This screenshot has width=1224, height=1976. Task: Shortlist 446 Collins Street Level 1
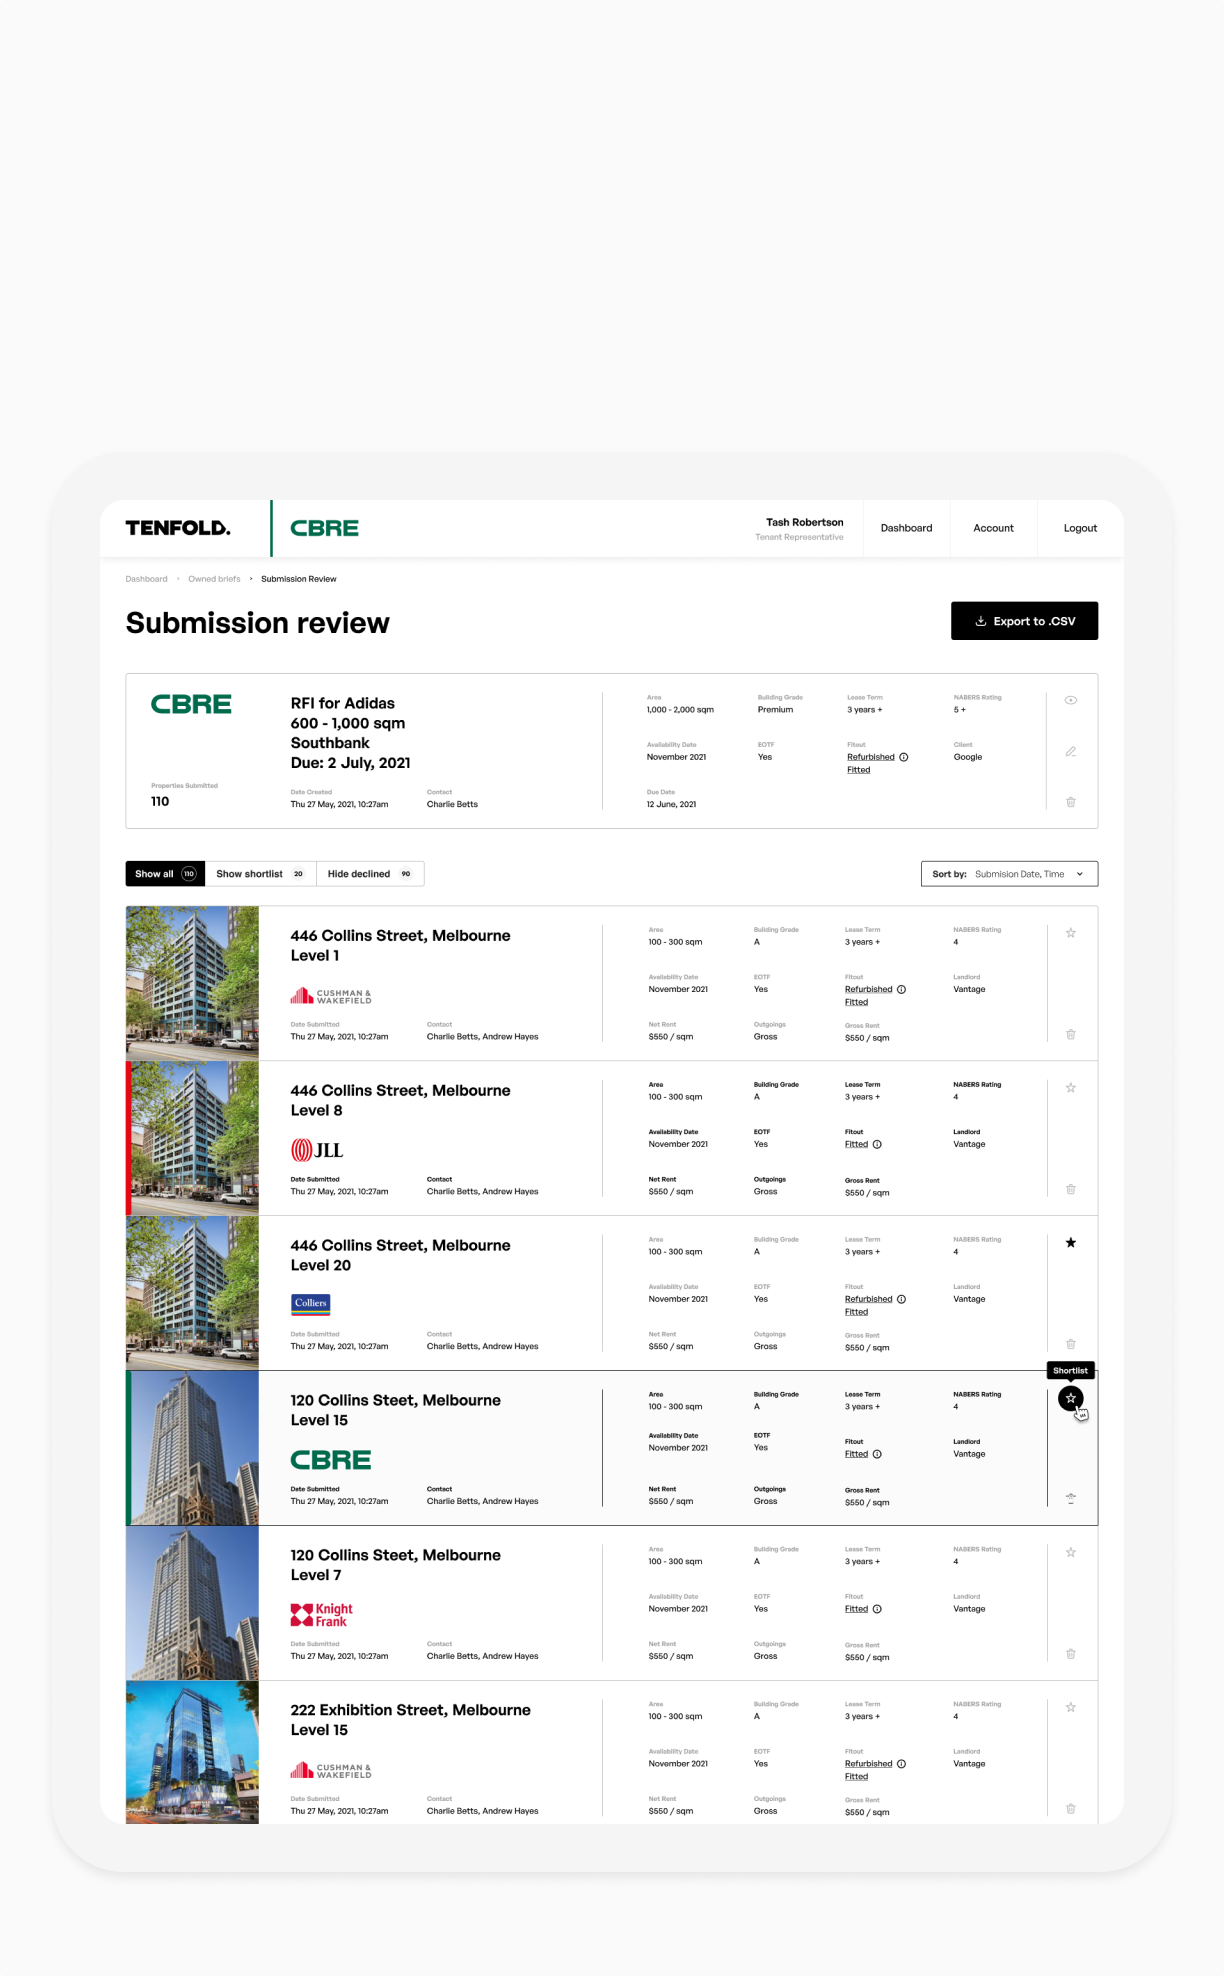pos(1071,933)
